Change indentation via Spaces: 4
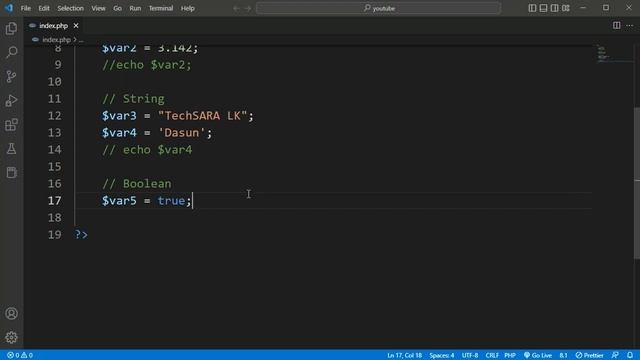 (442, 355)
